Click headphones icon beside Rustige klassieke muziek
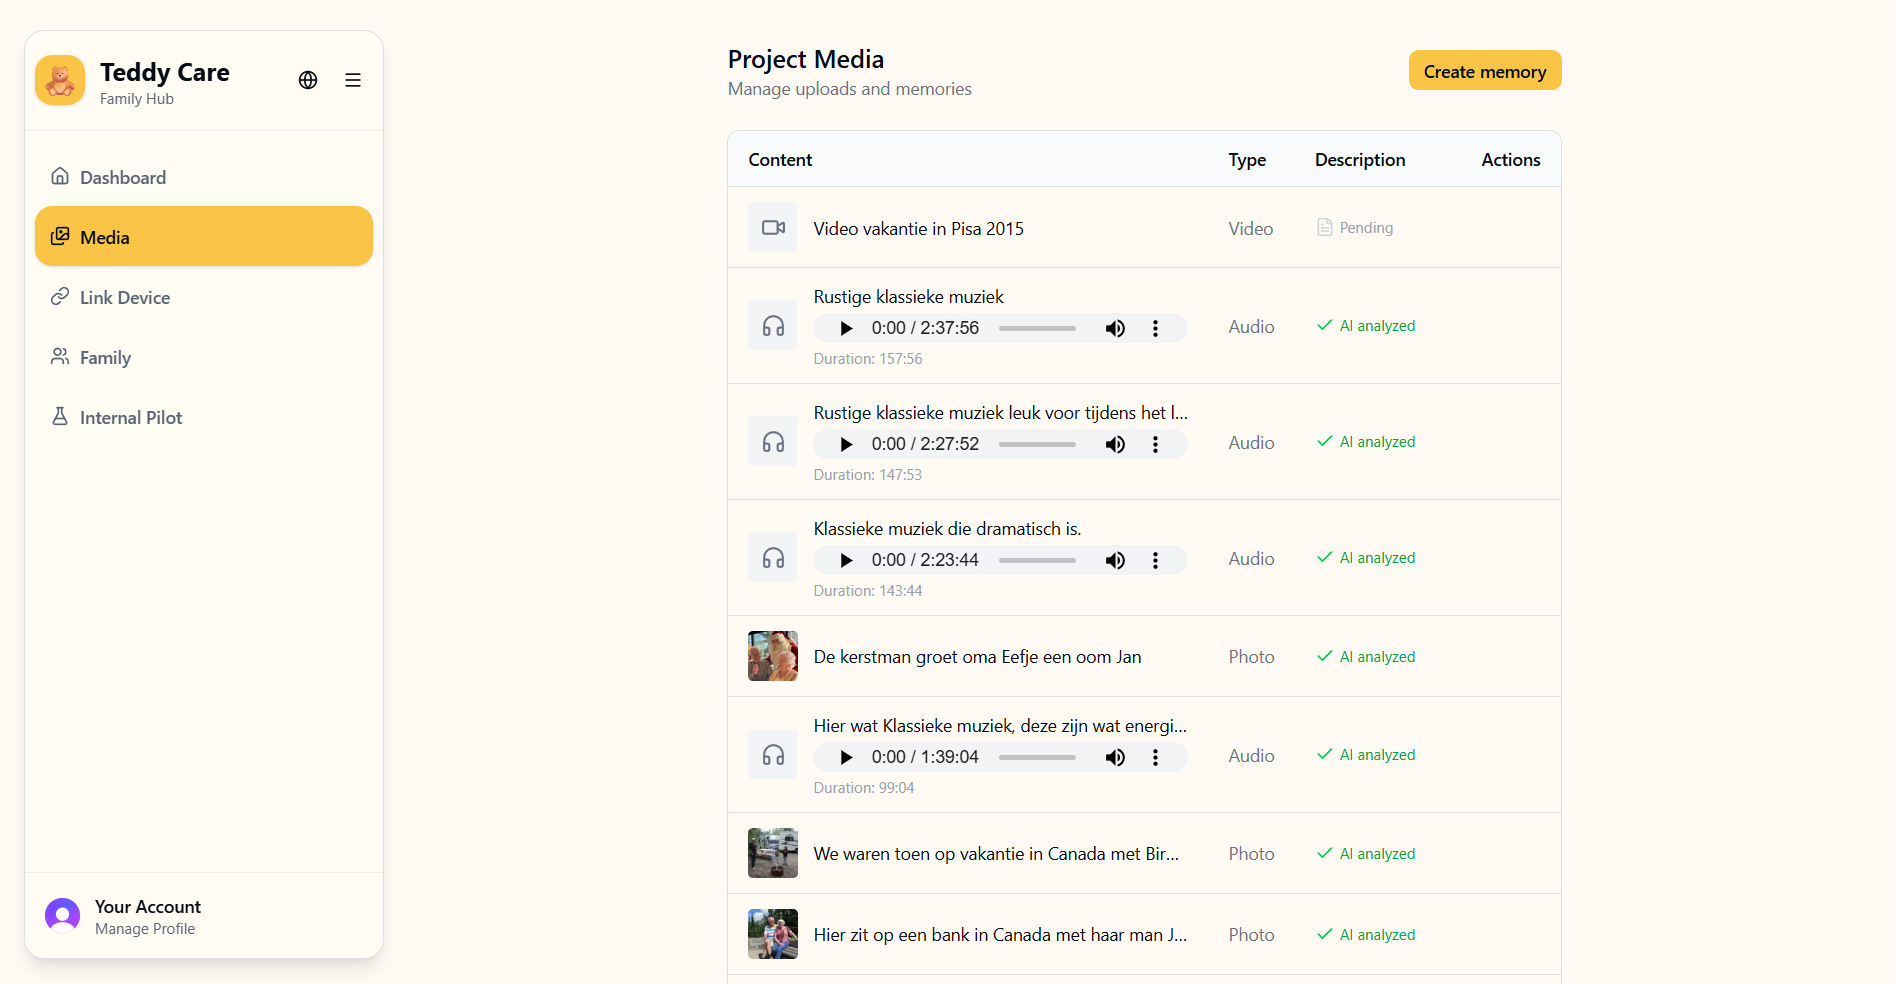The image size is (1896, 984). click(773, 326)
